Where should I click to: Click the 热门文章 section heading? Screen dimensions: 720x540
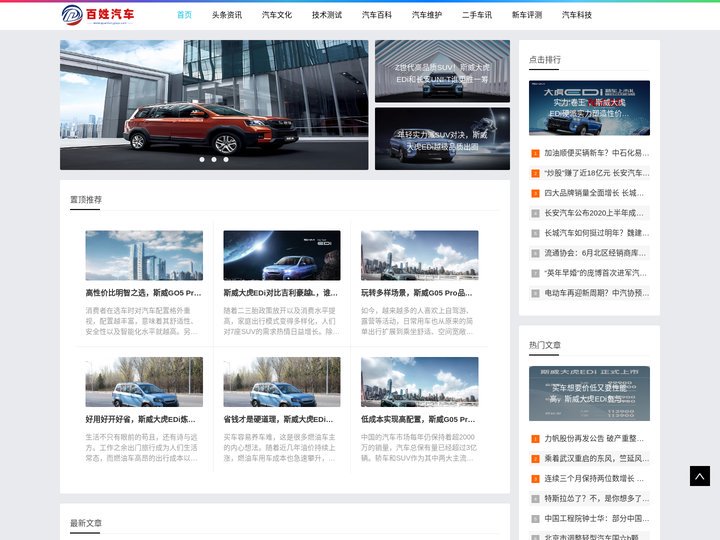[x=545, y=345]
